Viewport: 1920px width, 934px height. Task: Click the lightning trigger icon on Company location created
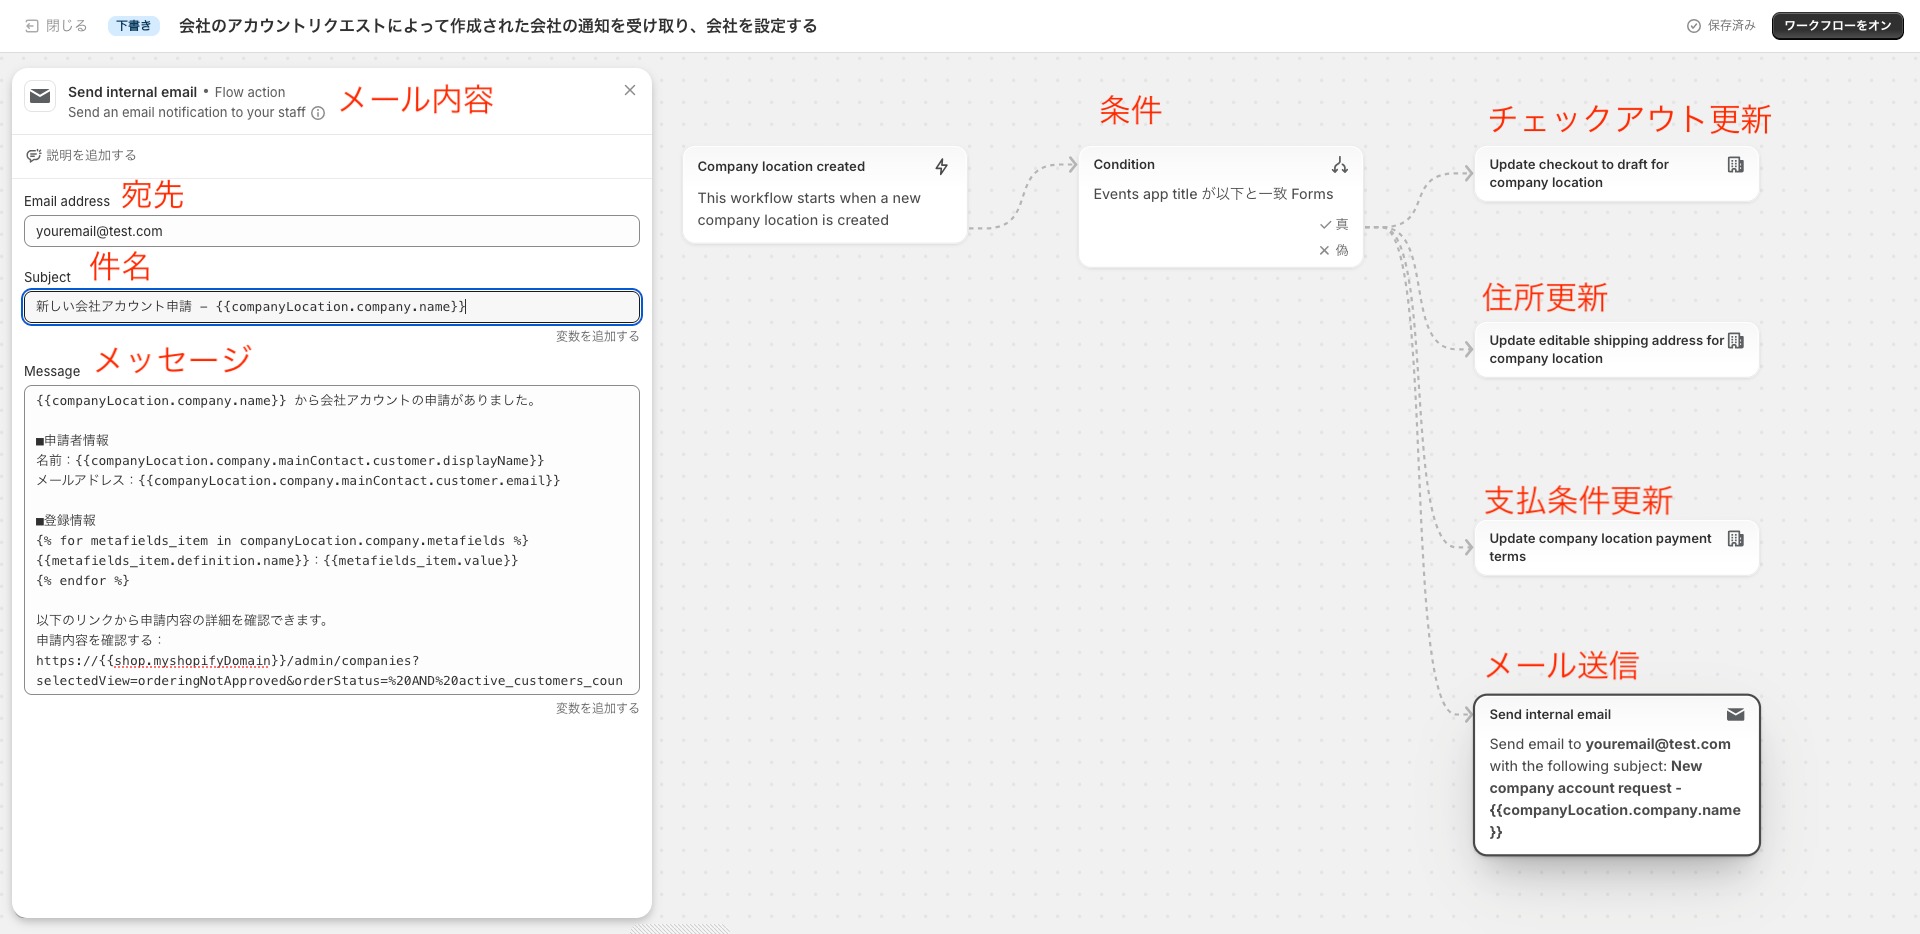pos(941,167)
